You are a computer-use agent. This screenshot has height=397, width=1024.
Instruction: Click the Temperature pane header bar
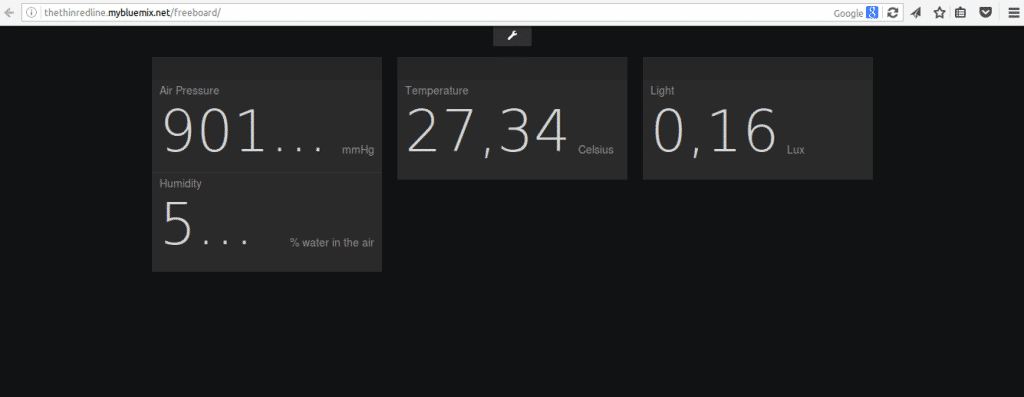[512, 69]
